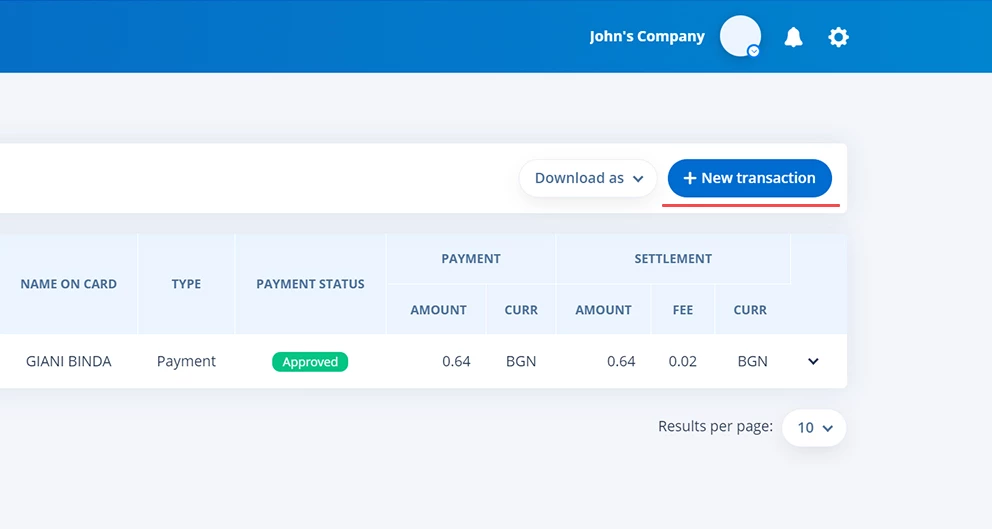992x529 pixels.
Task: Open the Download as dropdown
Action: (588, 178)
